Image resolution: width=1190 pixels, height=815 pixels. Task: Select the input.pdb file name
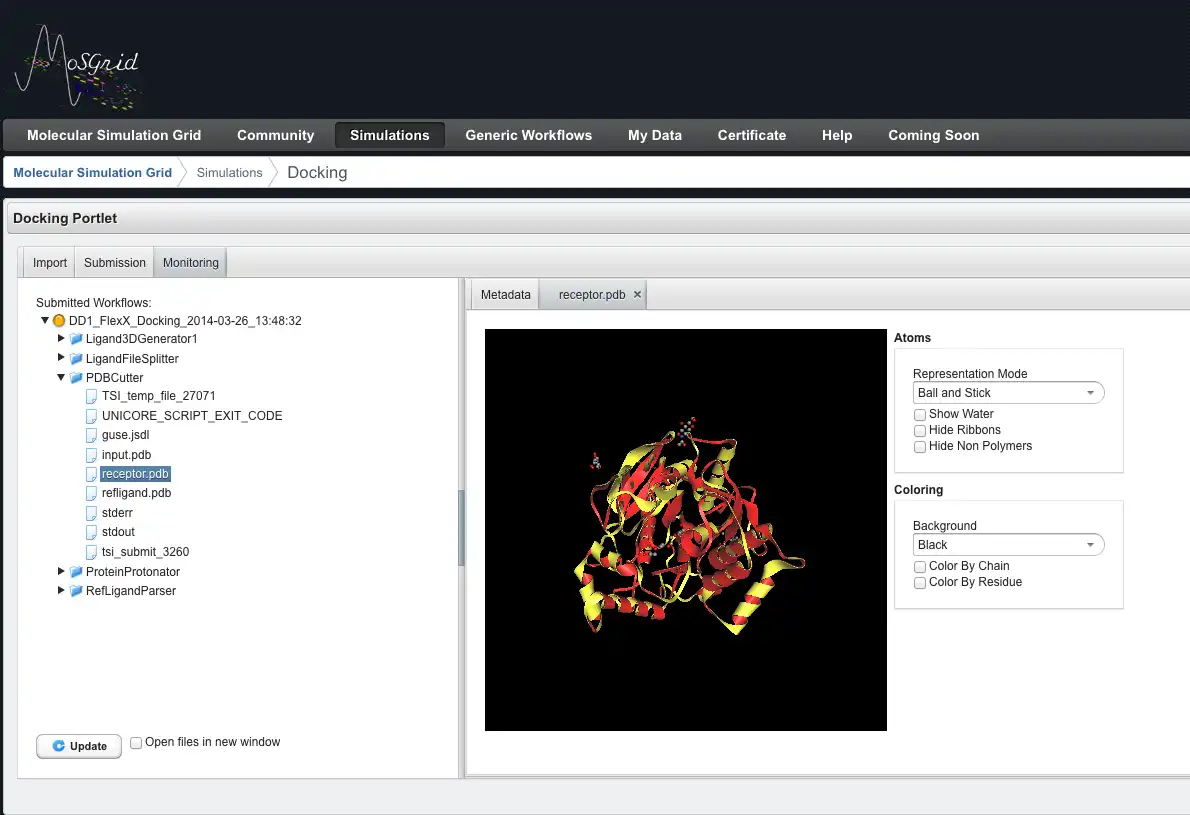(127, 455)
